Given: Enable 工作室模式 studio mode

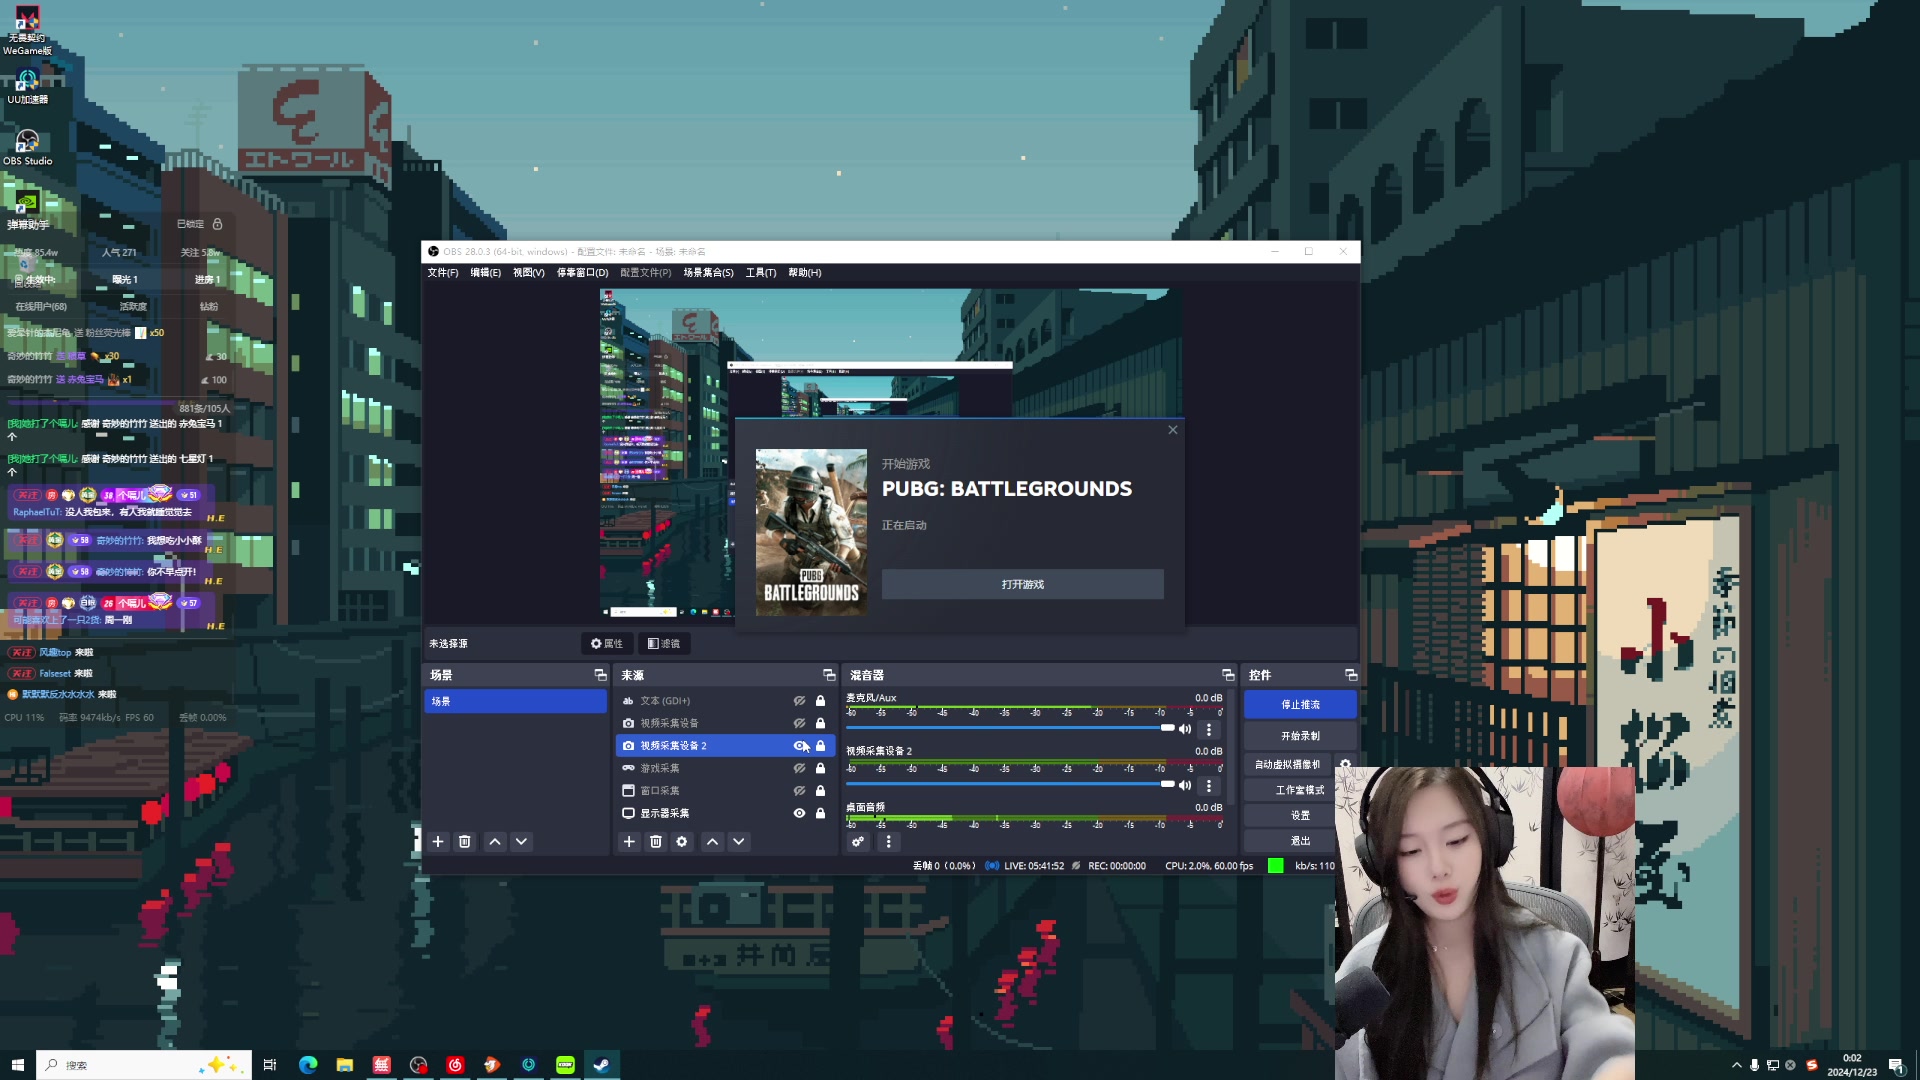Looking at the screenshot, I should coord(1300,790).
